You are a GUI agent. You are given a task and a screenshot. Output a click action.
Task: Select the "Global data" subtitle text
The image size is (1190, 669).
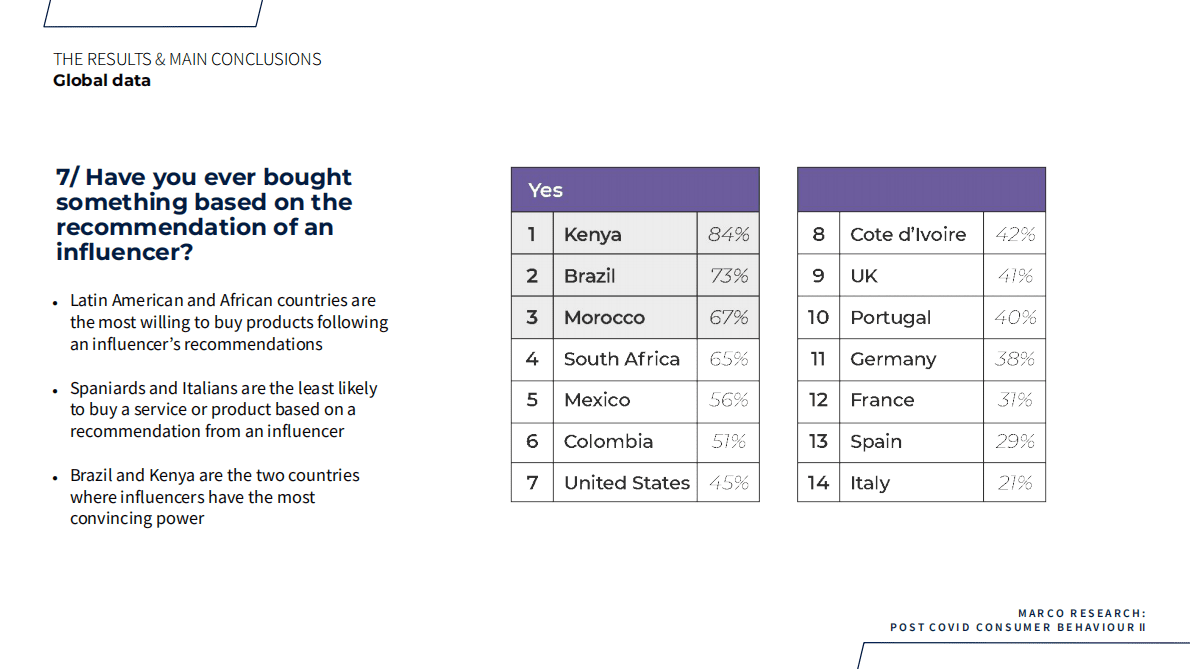102,81
